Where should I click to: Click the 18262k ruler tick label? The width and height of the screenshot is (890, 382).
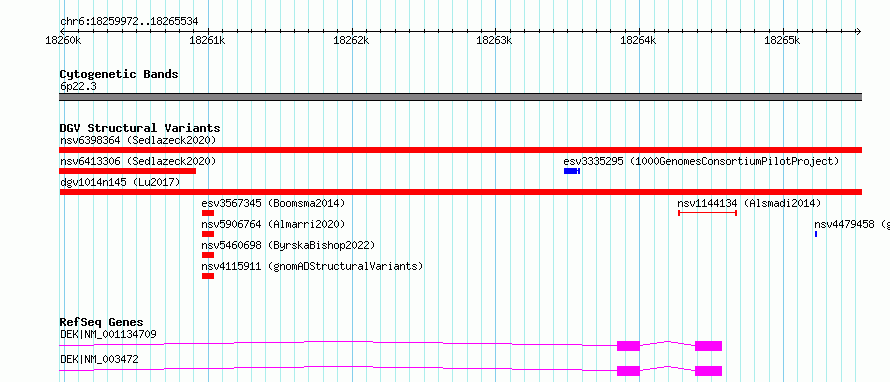(x=351, y=40)
